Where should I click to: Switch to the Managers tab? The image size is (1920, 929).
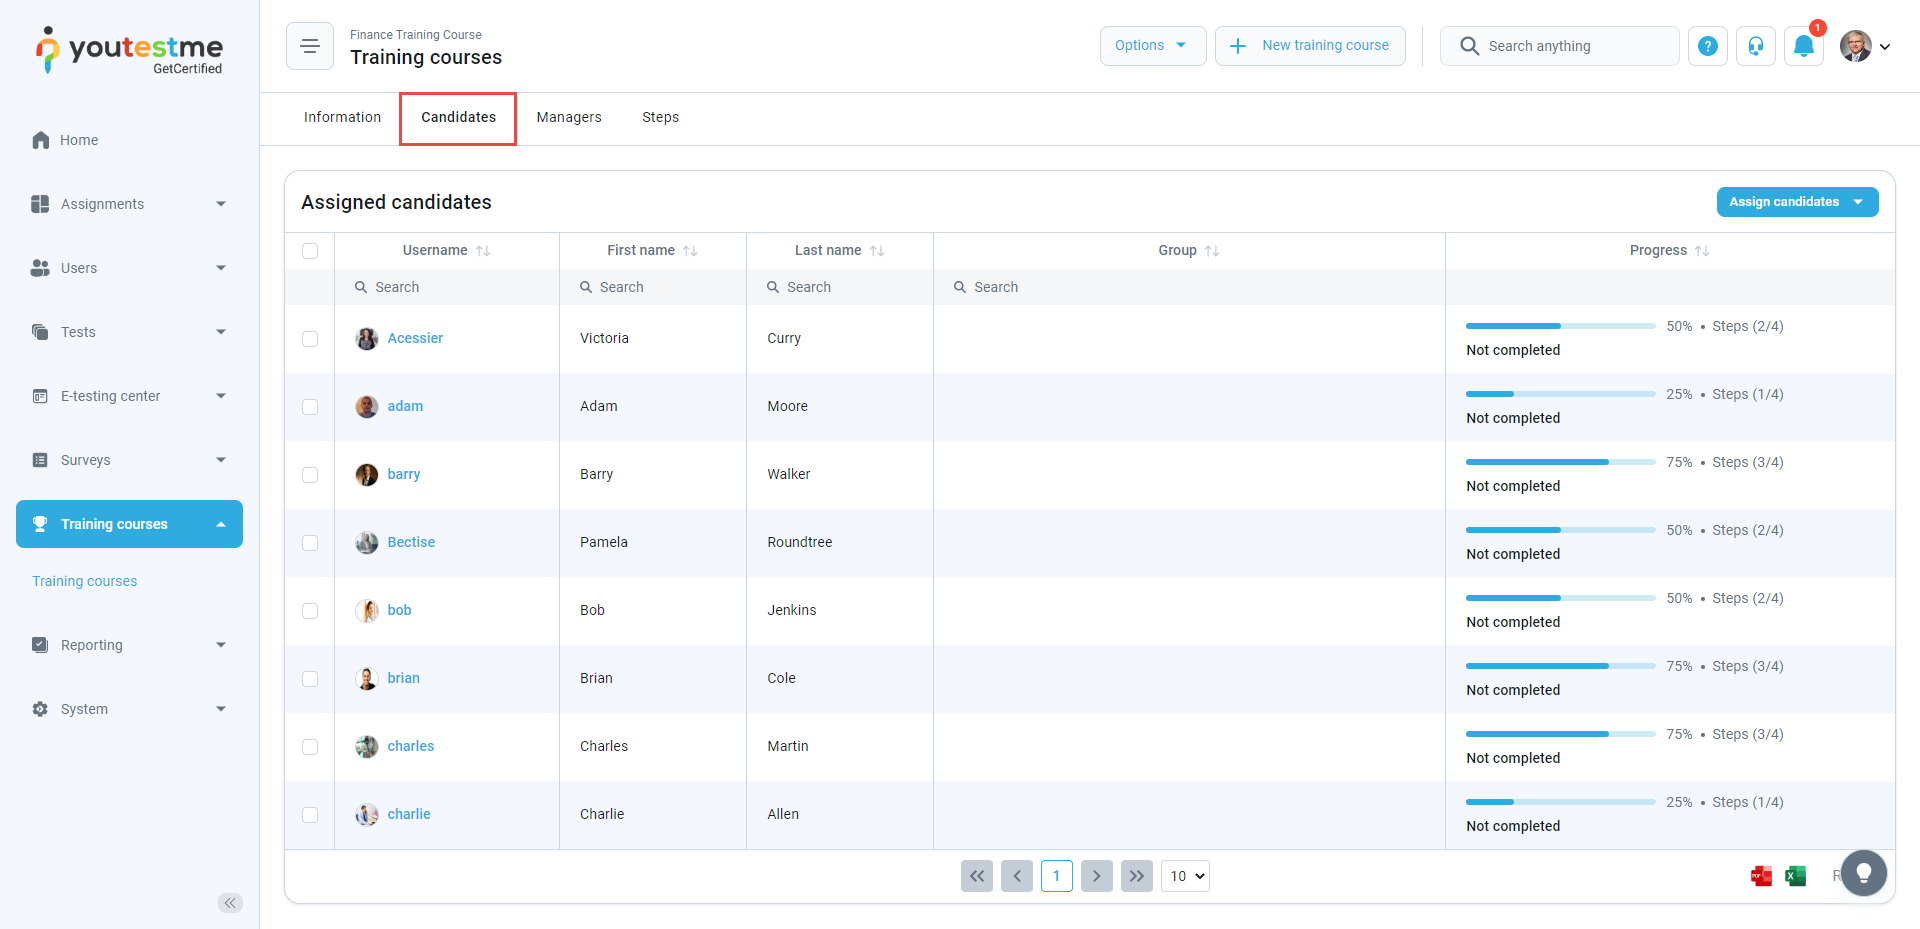tap(569, 118)
